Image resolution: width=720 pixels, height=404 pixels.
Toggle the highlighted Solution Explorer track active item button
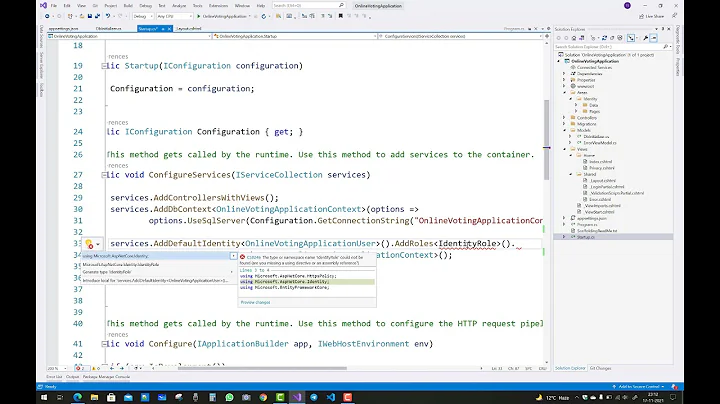(x=631, y=38)
